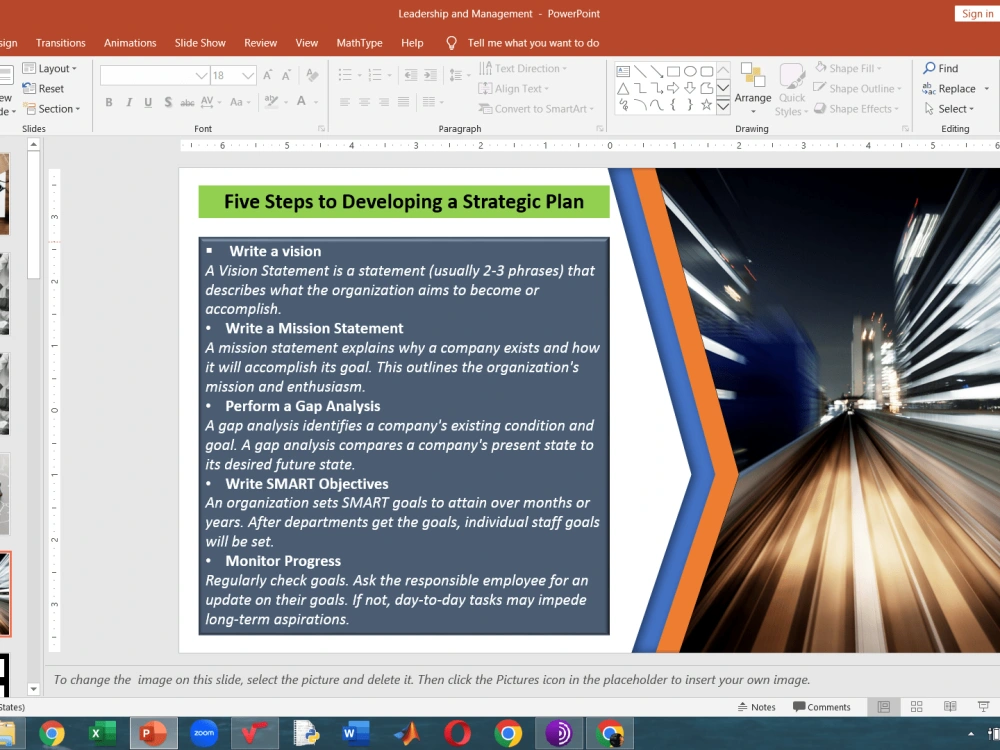Justify paragraph text
Image resolution: width=1000 pixels, height=750 pixels.
404,102
